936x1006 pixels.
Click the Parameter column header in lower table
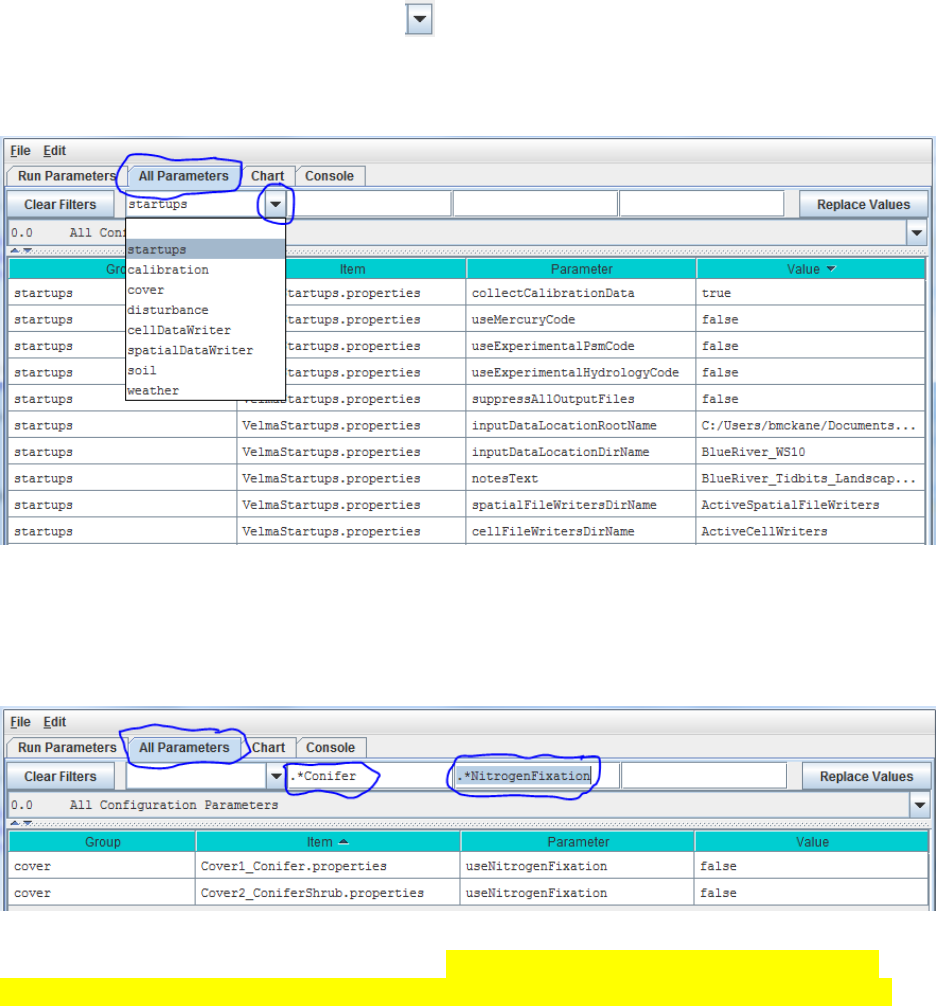coord(577,842)
